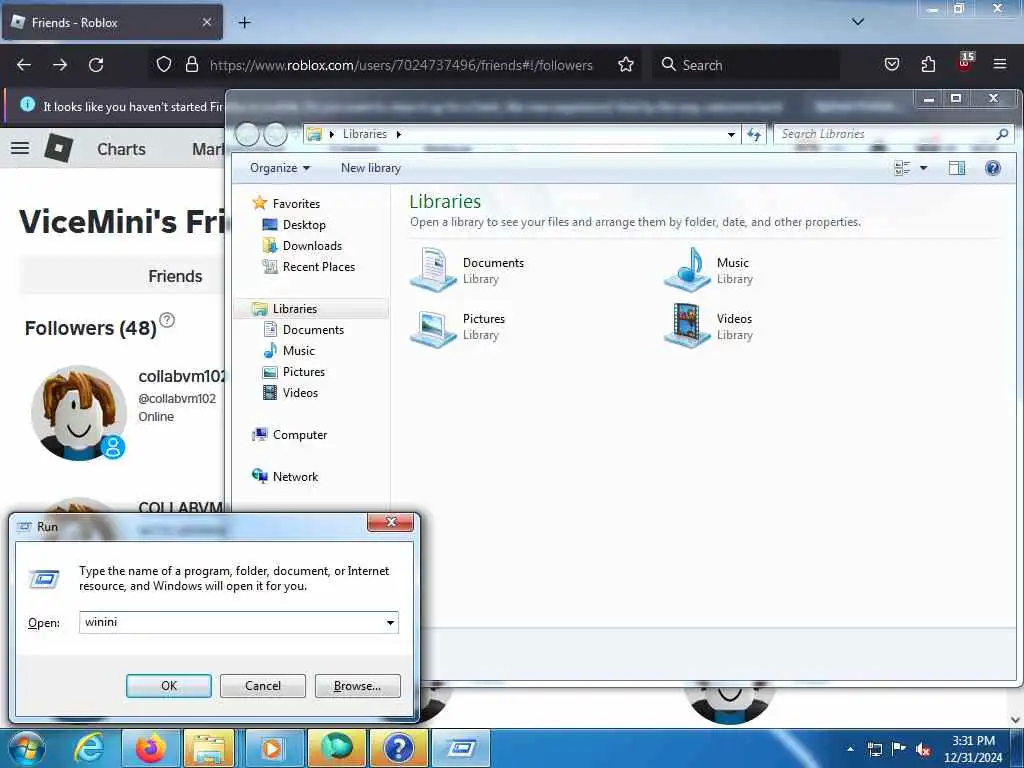The height and width of the screenshot is (768, 1024).
Task: Expand Libraries breadcrumb arrow
Action: pyautogui.click(x=398, y=134)
